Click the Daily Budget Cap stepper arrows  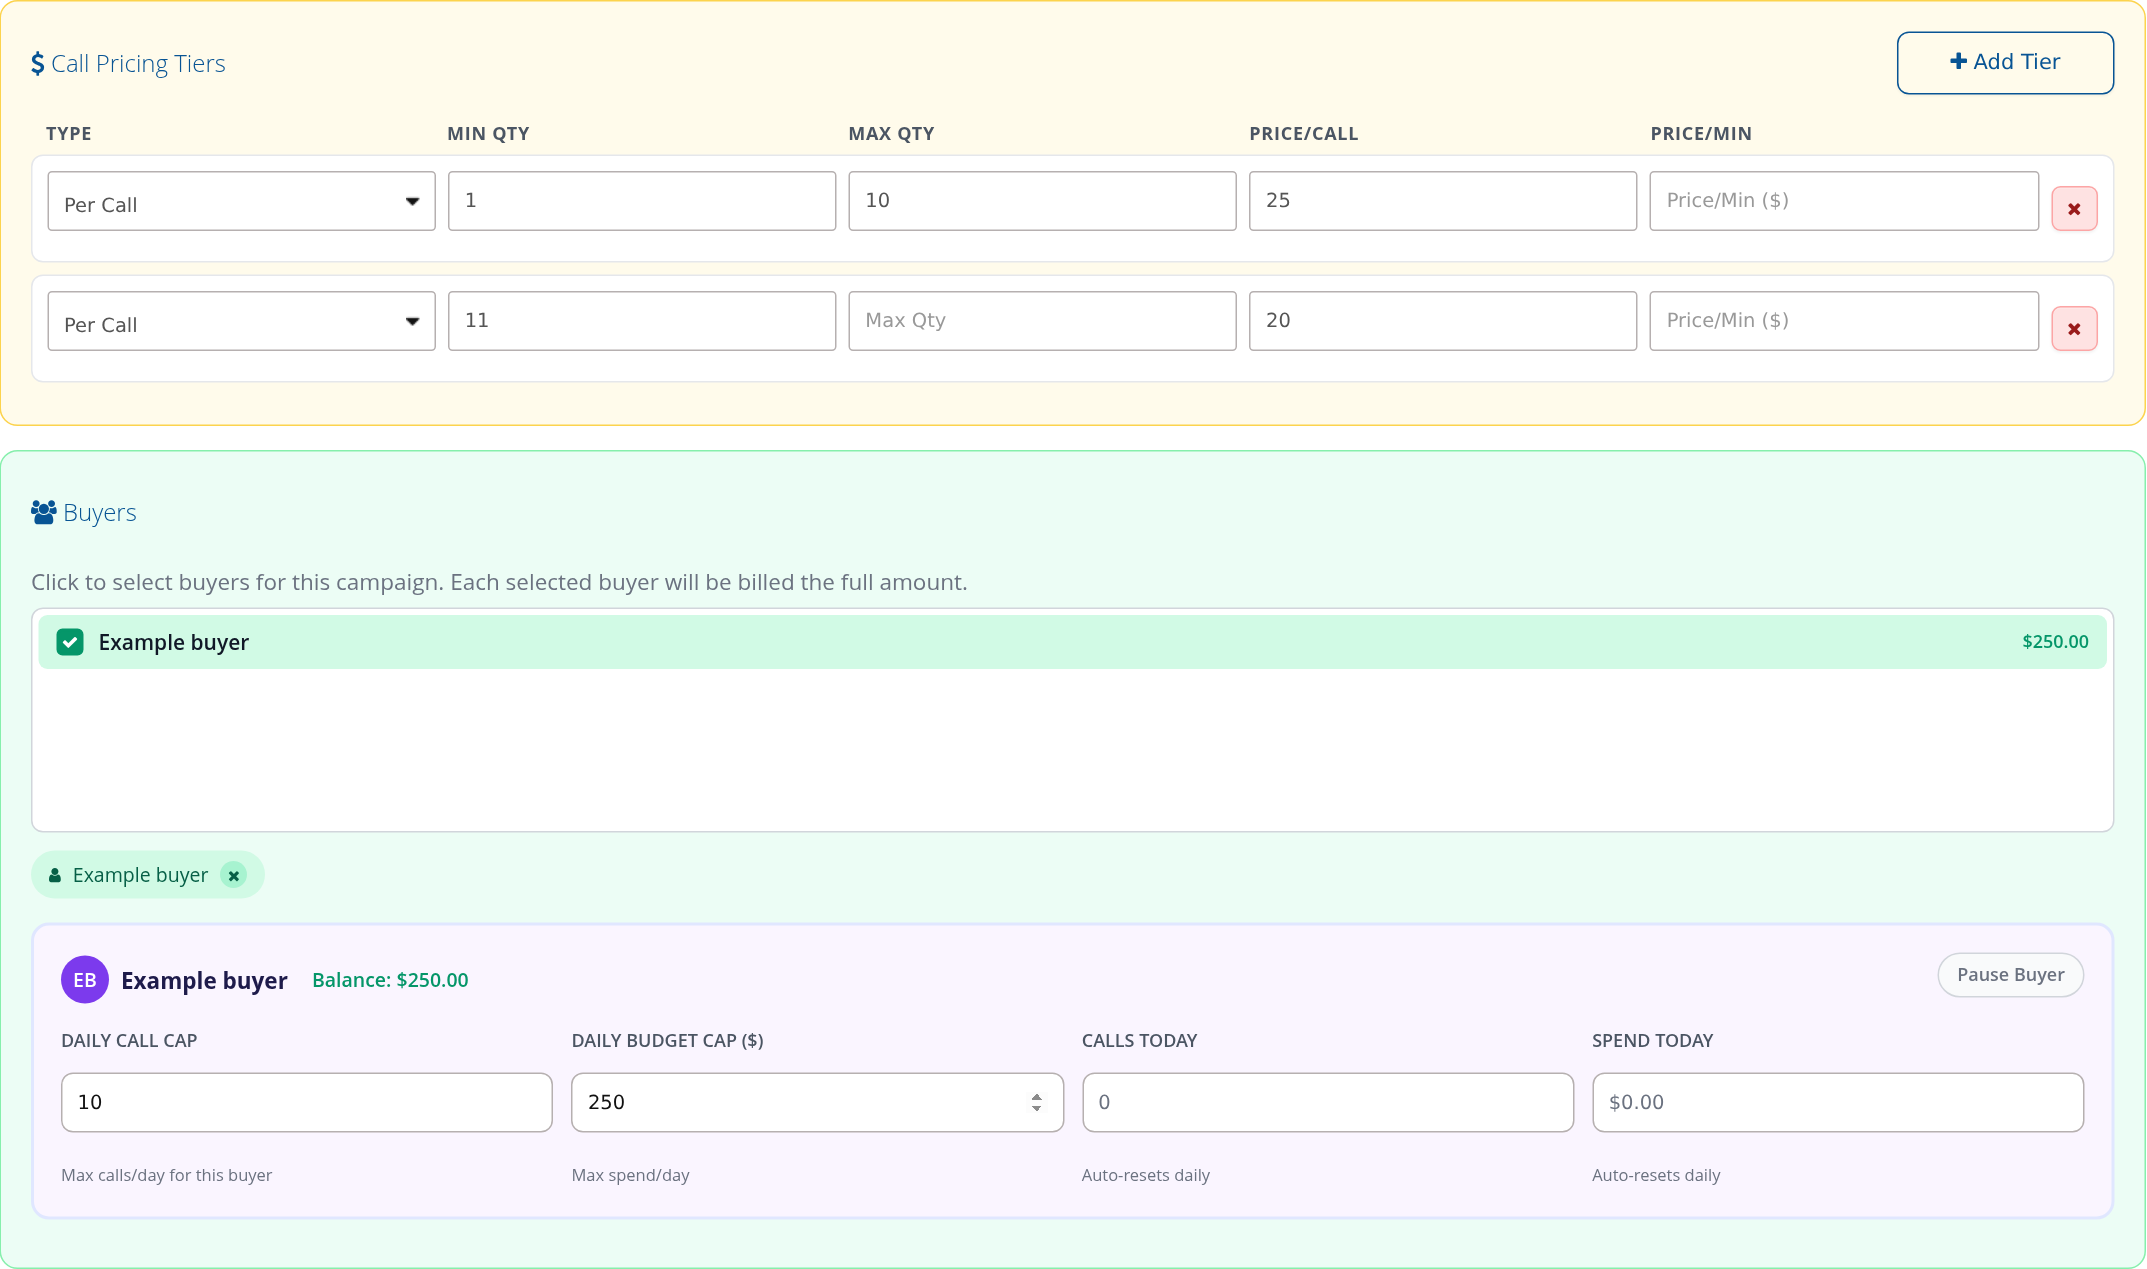tap(1037, 1102)
